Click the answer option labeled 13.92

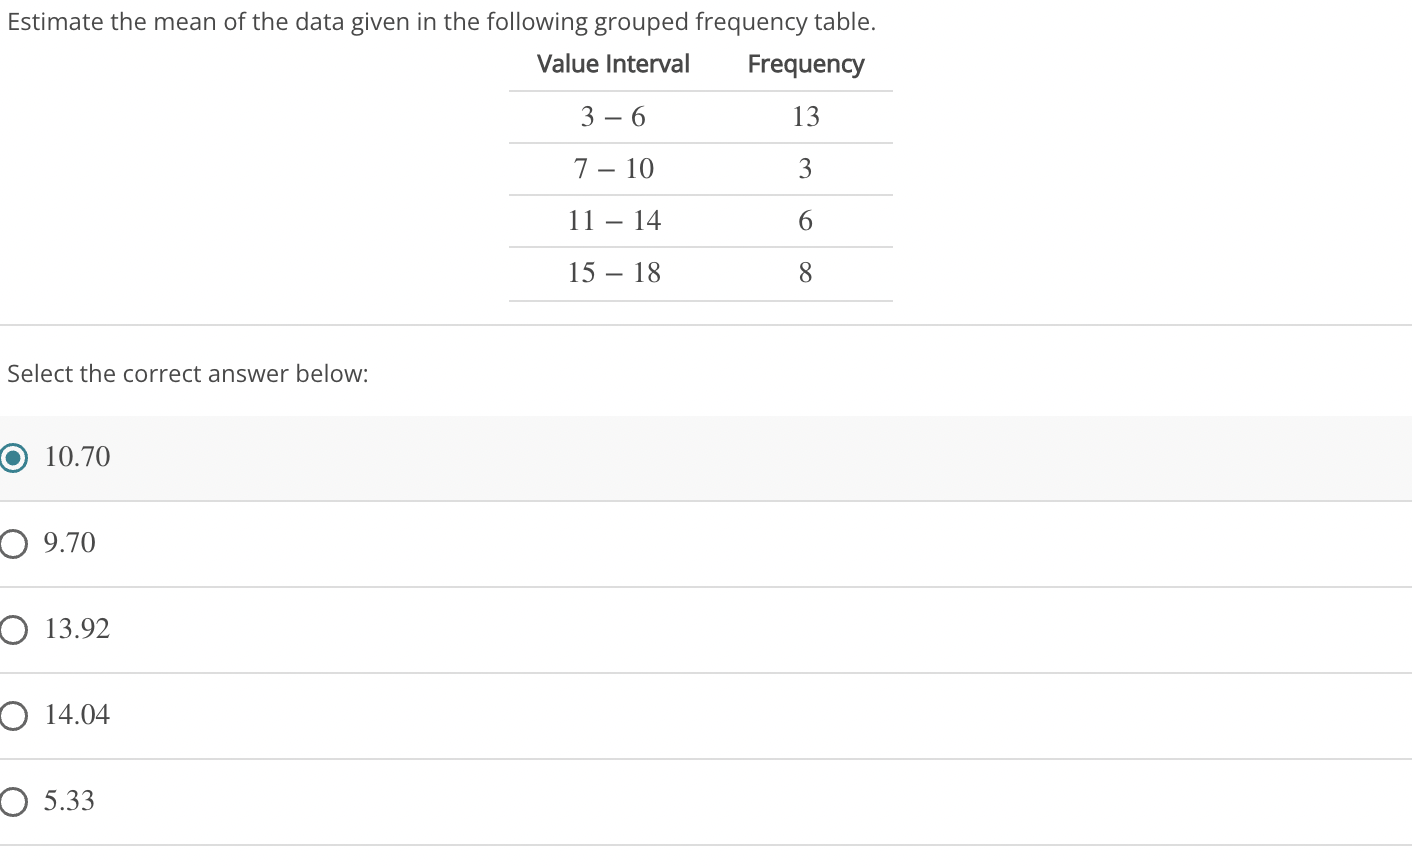77,629
